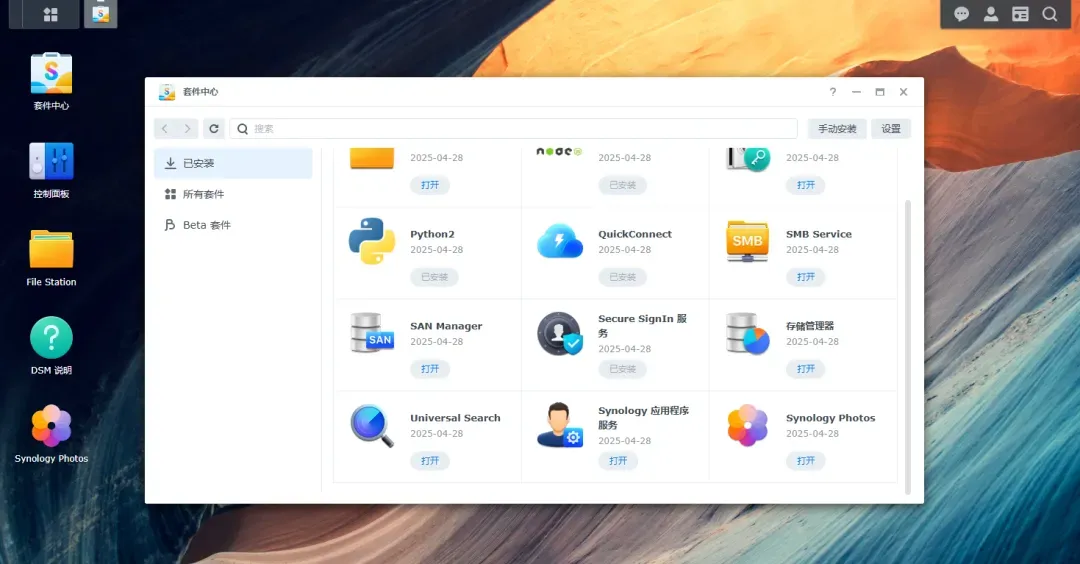Open the widgets panel icon
The width and height of the screenshot is (1080, 564).
point(1020,14)
